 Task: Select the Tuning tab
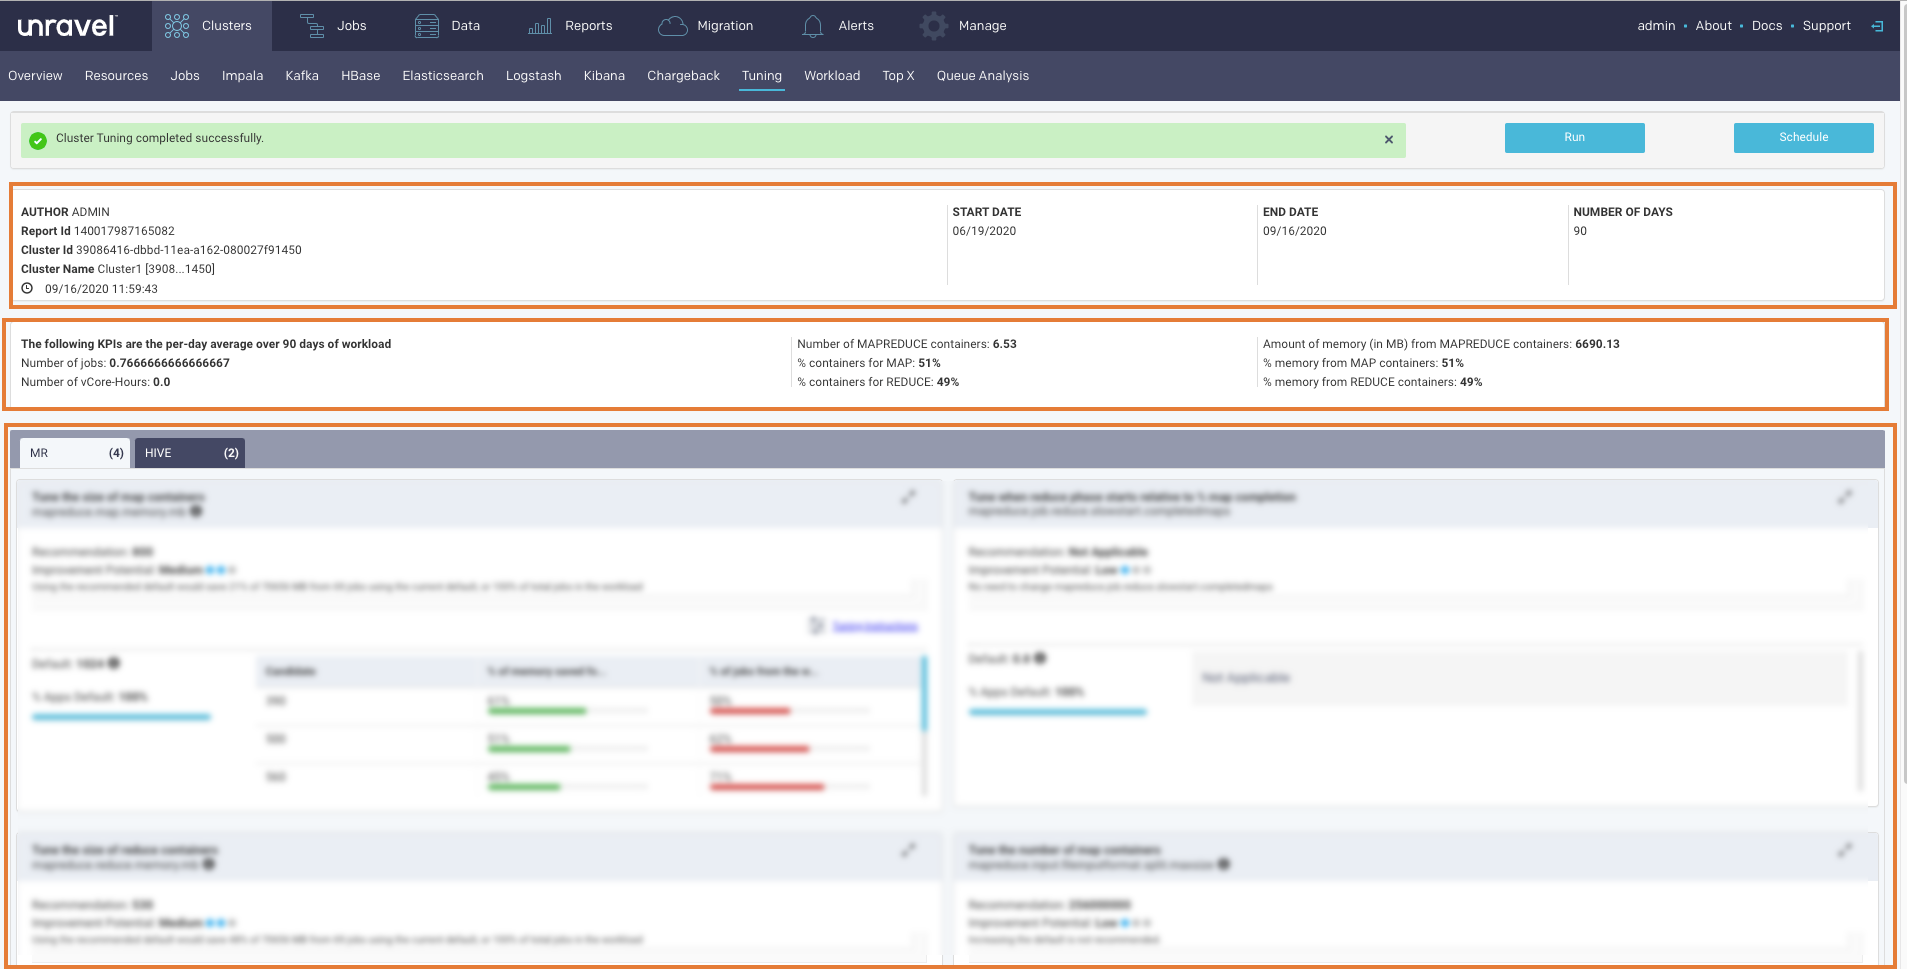tap(762, 76)
